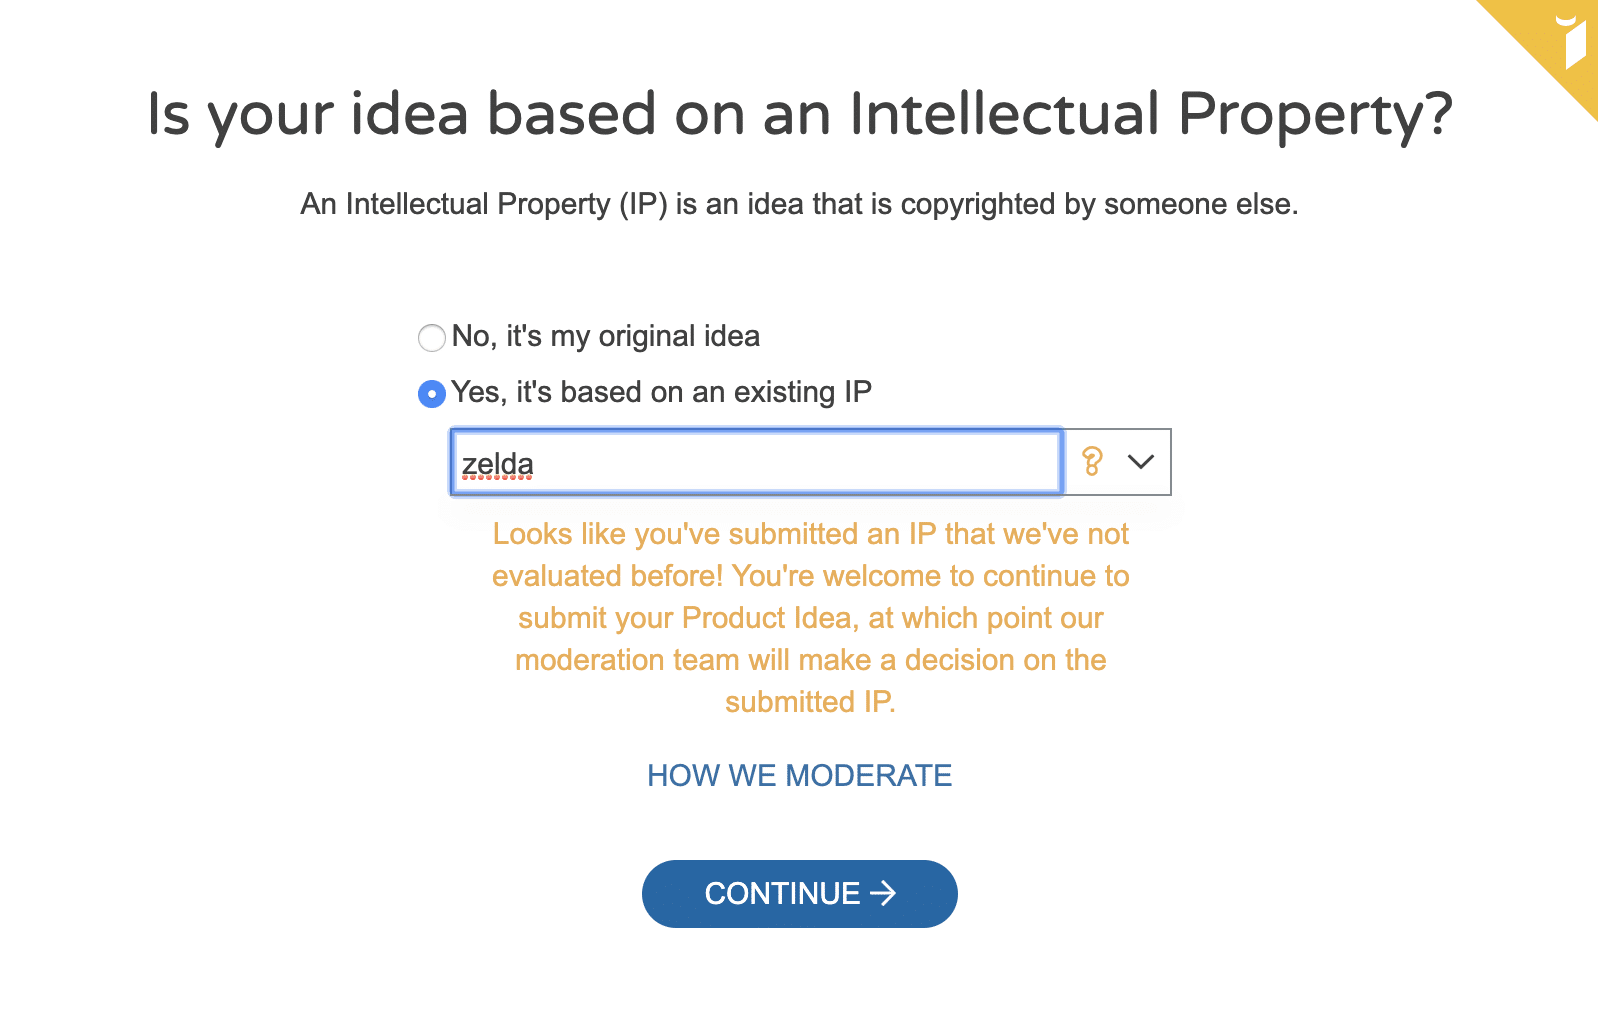The image size is (1598, 1024).
Task: Open the HOW WE MODERATE link
Action: click(800, 775)
